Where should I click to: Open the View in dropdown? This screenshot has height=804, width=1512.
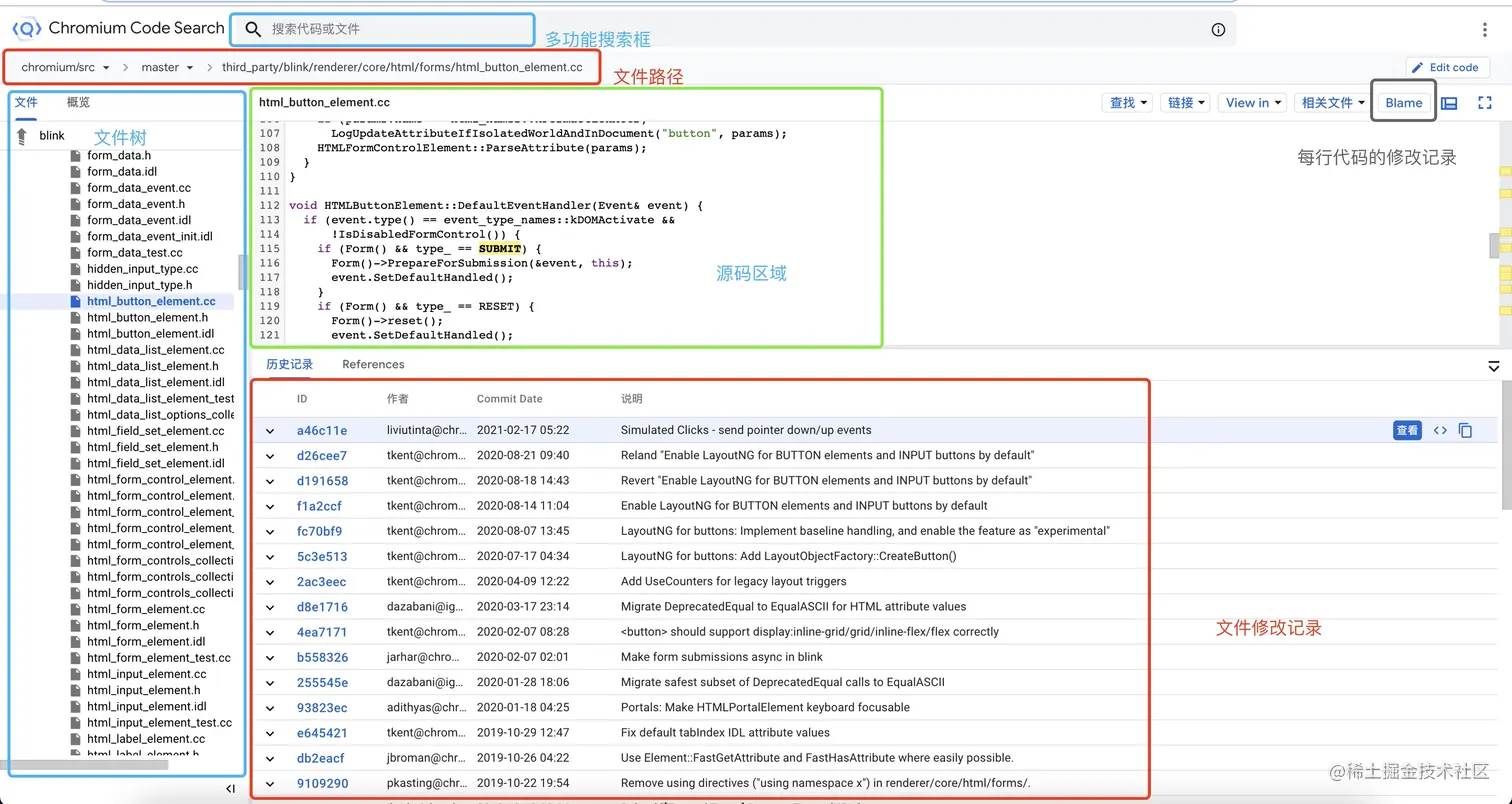pyautogui.click(x=1253, y=103)
